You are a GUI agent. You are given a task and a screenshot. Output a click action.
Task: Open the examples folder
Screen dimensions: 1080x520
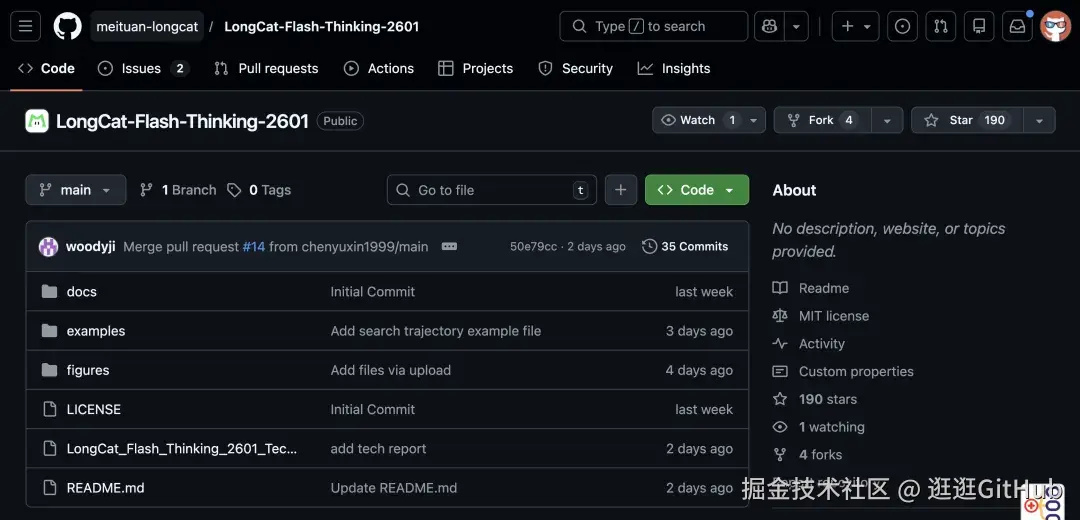point(96,331)
